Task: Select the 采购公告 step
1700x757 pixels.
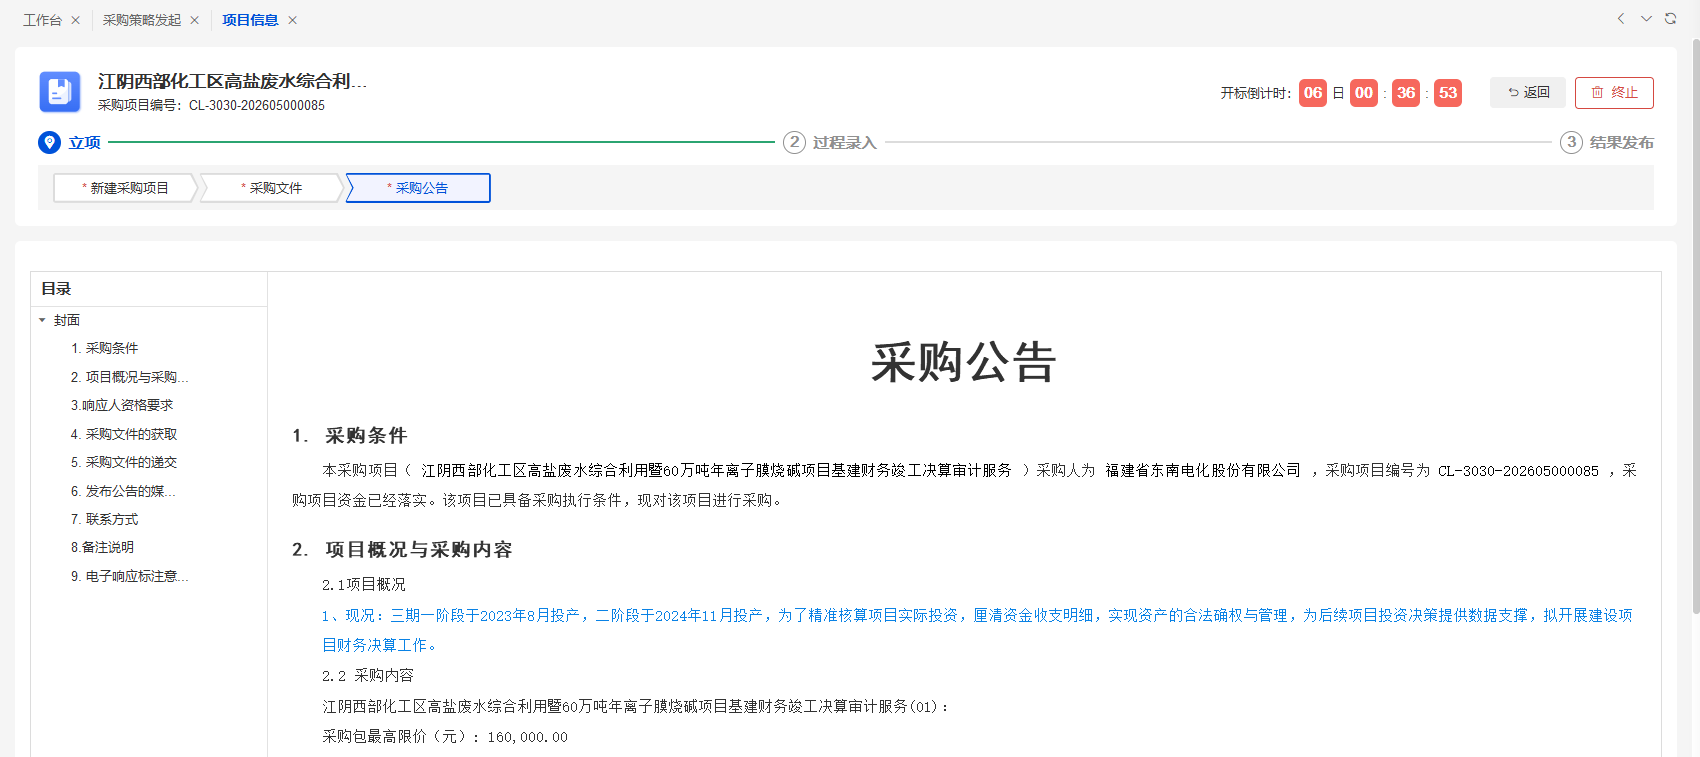Action: [x=418, y=188]
